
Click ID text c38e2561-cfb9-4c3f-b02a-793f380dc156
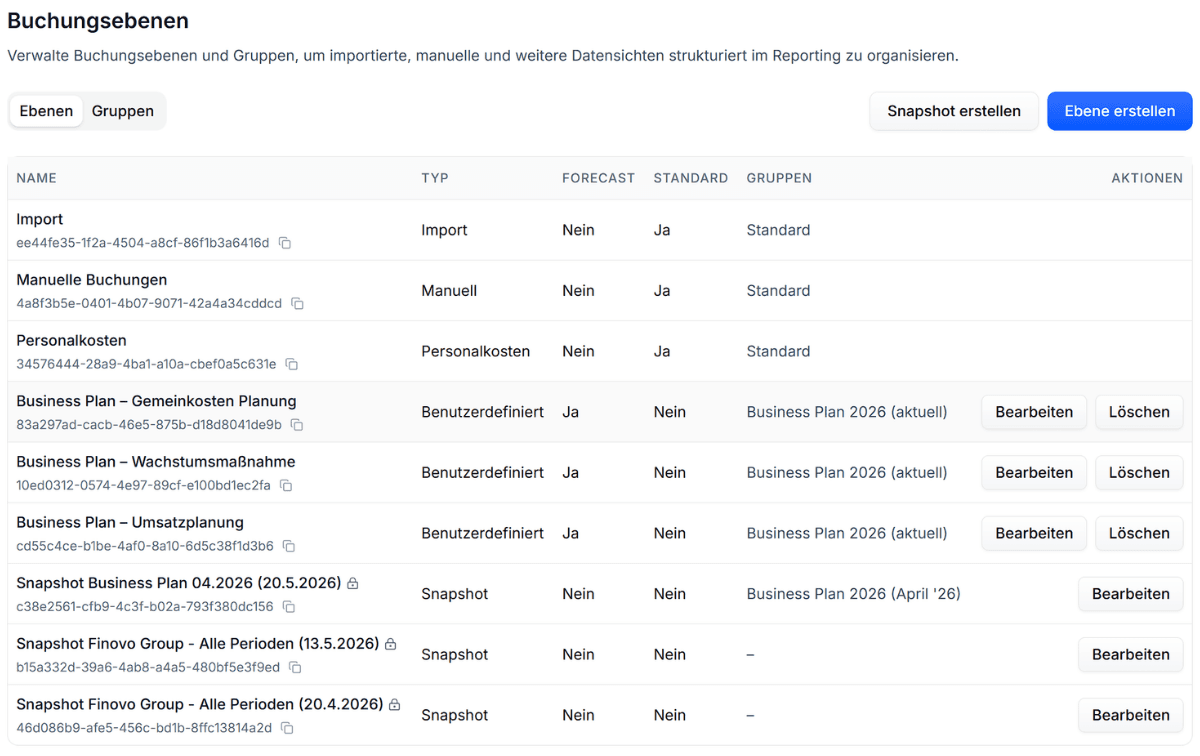point(145,607)
